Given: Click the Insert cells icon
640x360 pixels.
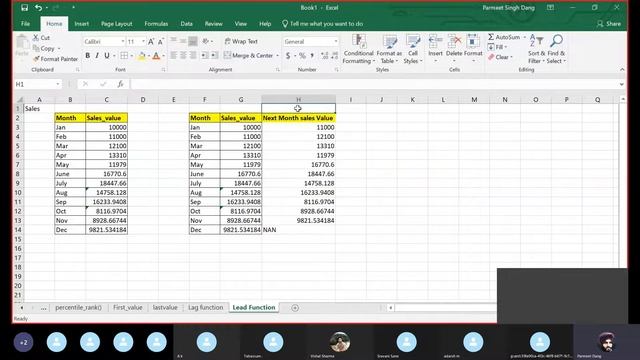Looking at the screenshot, I should click(x=436, y=42).
